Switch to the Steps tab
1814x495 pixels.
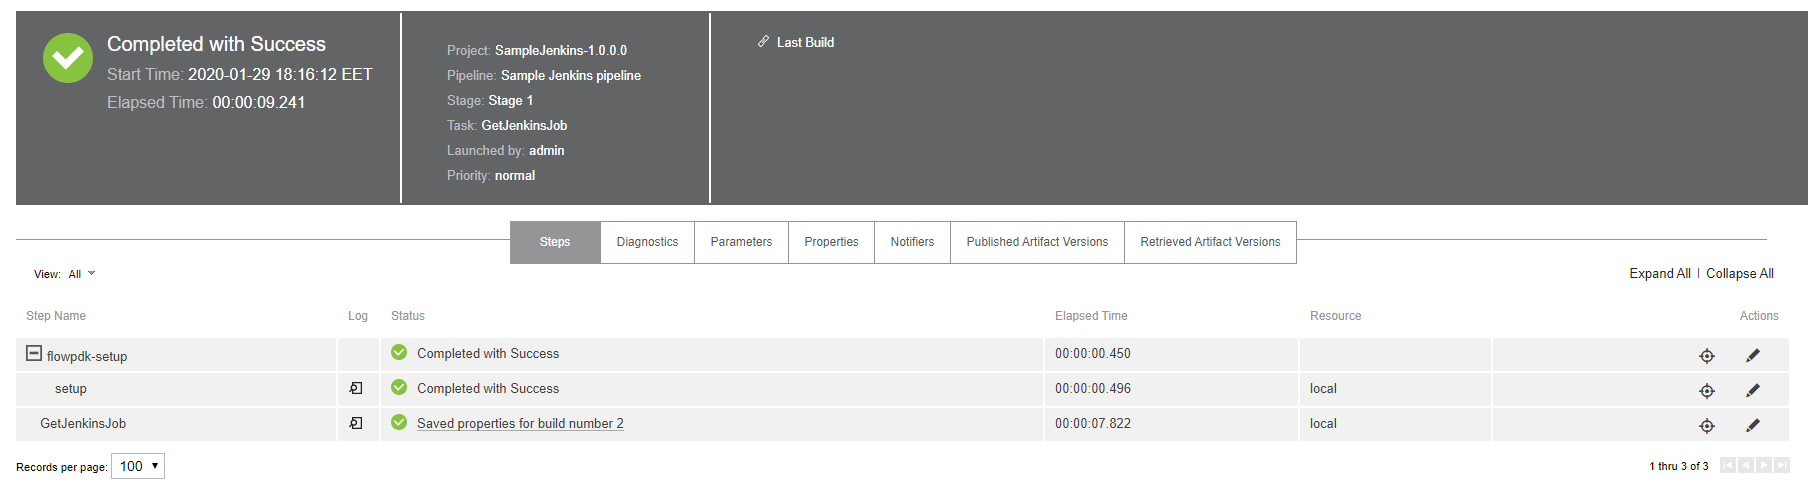[x=555, y=242]
